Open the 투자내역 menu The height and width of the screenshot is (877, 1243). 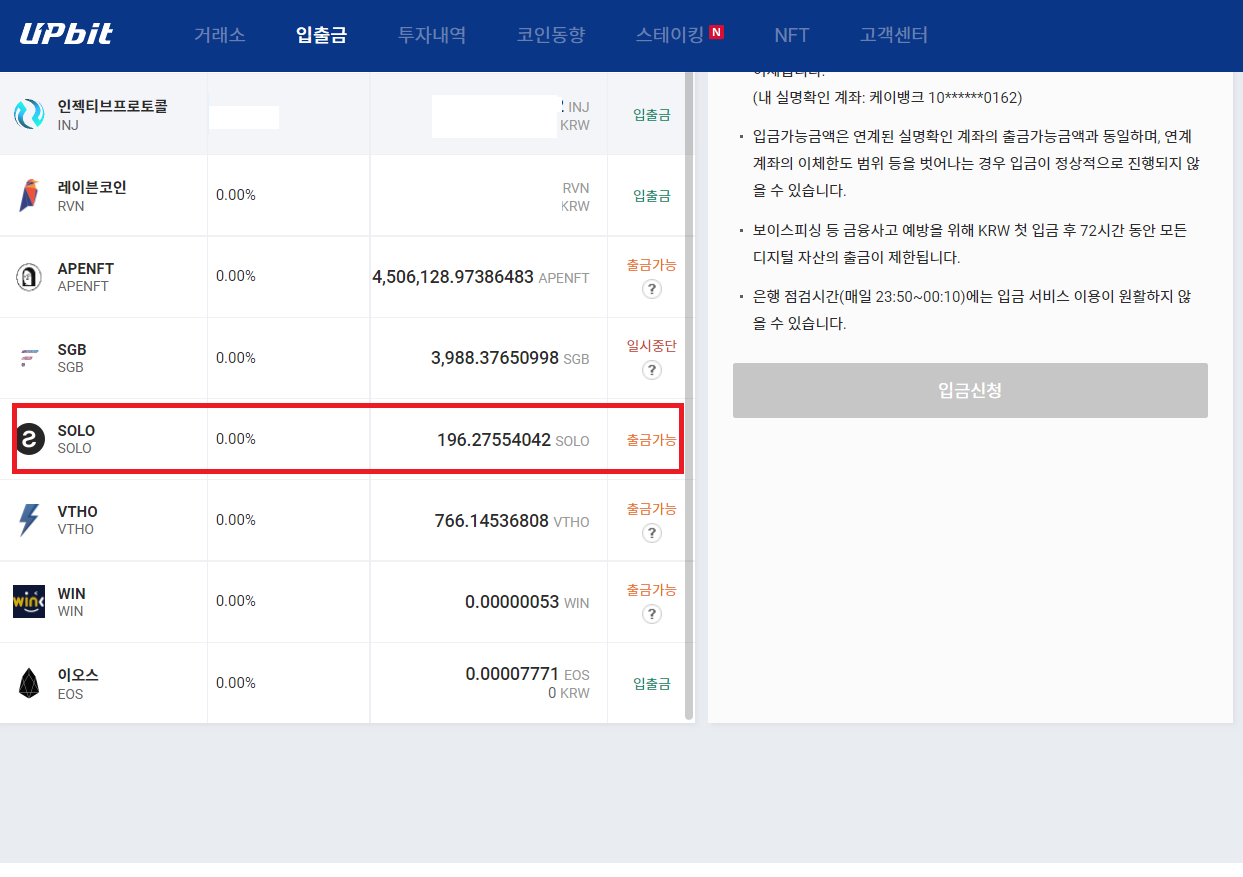(x=432, y=35)
